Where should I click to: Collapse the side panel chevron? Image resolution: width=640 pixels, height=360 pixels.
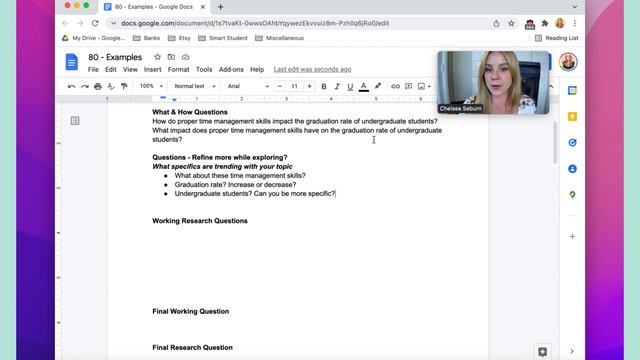pyautogui.click(x=572, y=351)
